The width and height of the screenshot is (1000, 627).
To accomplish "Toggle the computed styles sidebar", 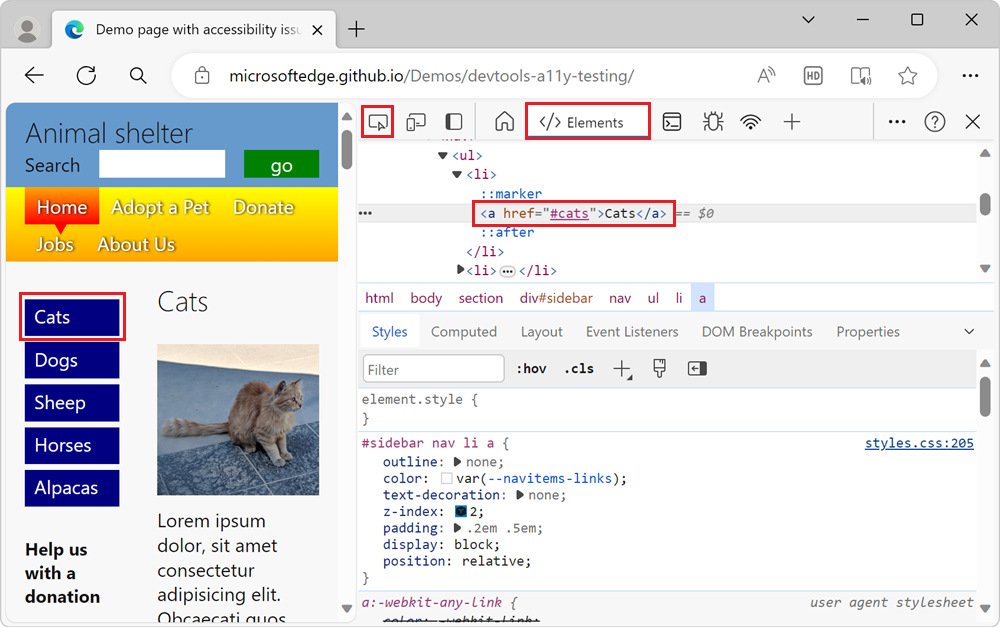I will (696, 368).
